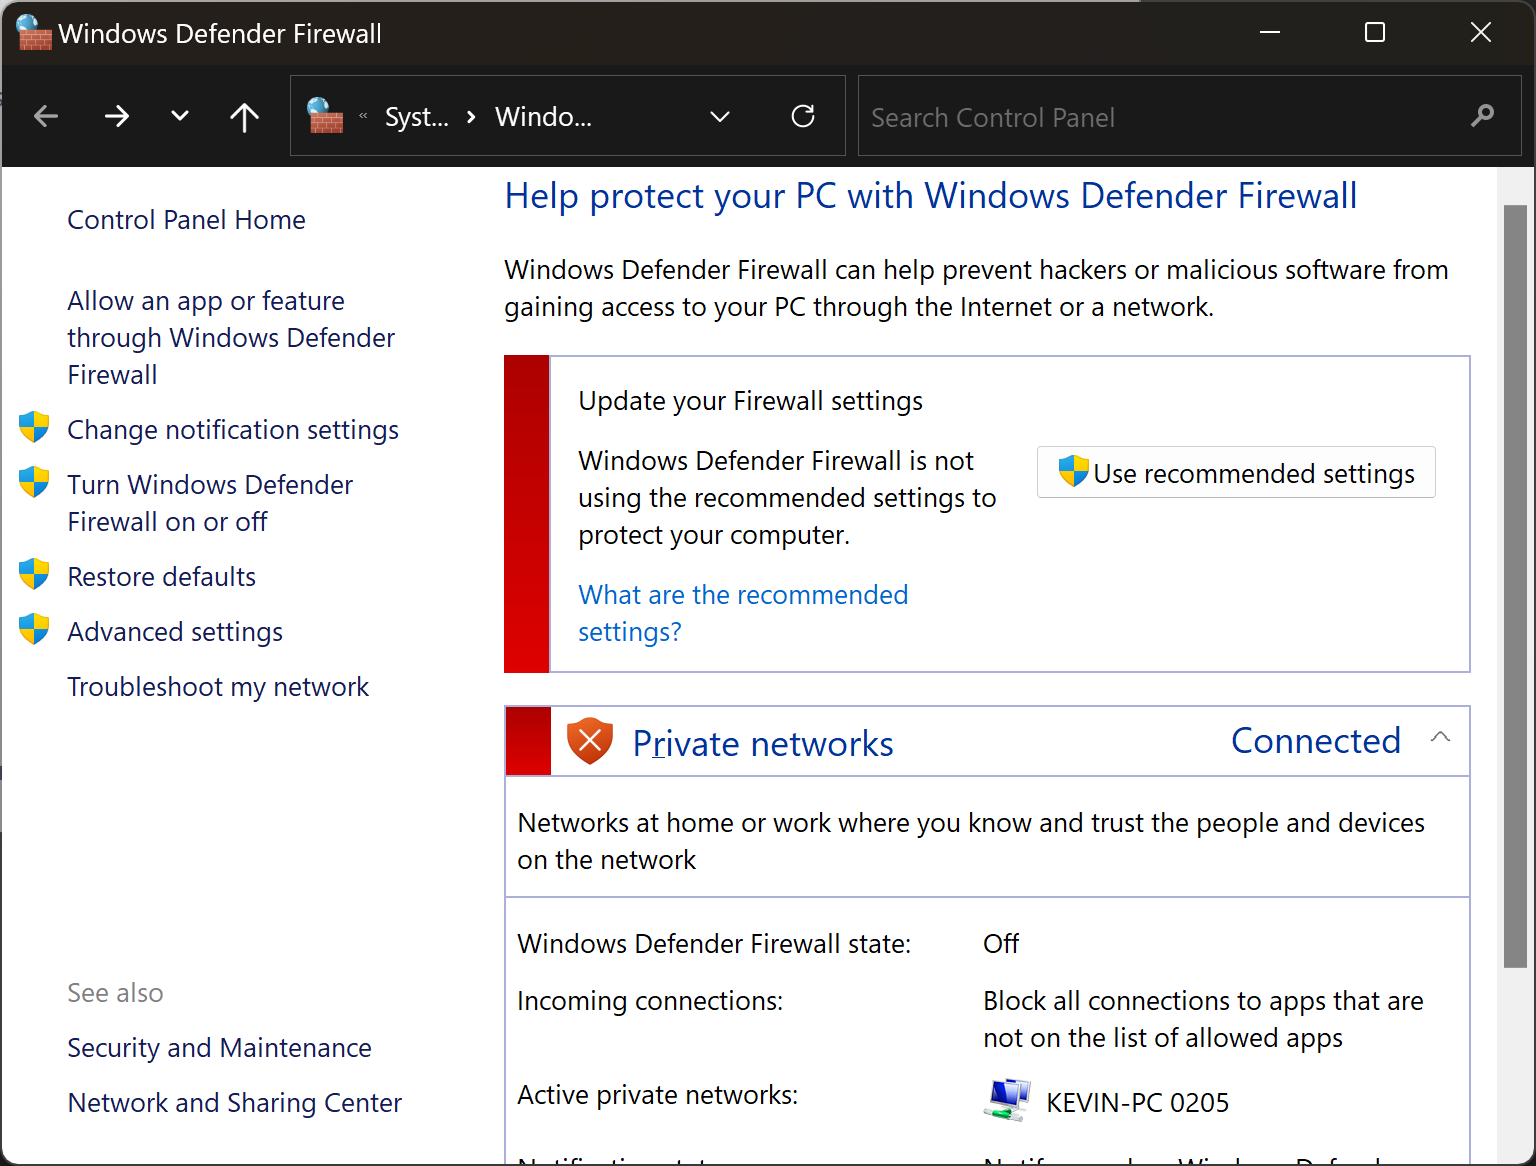
Task: Click shield icon on Use recommended settings
Action: point(1074,471)
